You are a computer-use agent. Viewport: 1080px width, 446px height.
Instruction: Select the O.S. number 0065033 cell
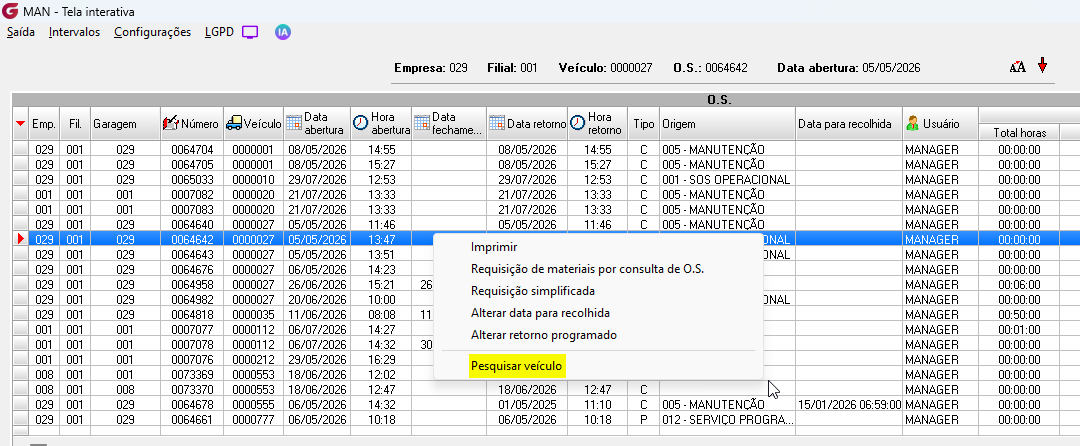194,180
